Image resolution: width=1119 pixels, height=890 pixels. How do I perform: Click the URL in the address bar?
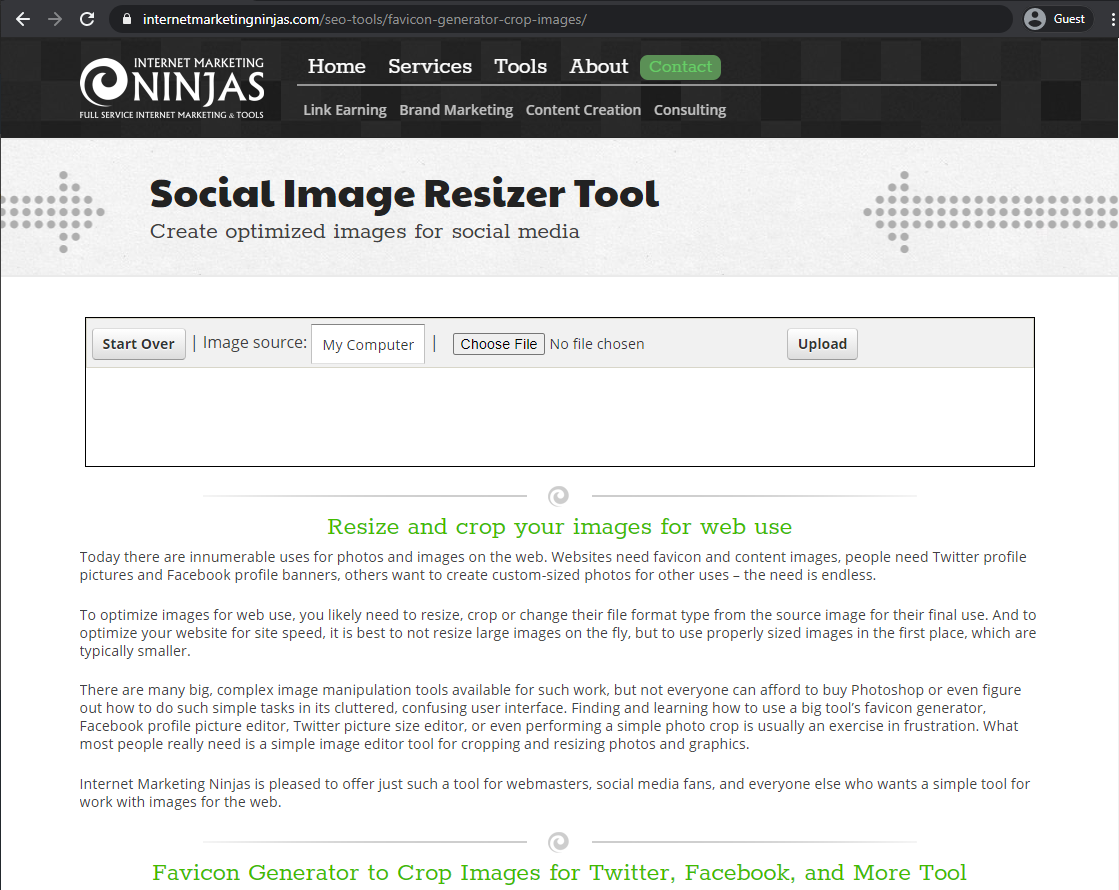pyautogui.click(x=365, y=19)
